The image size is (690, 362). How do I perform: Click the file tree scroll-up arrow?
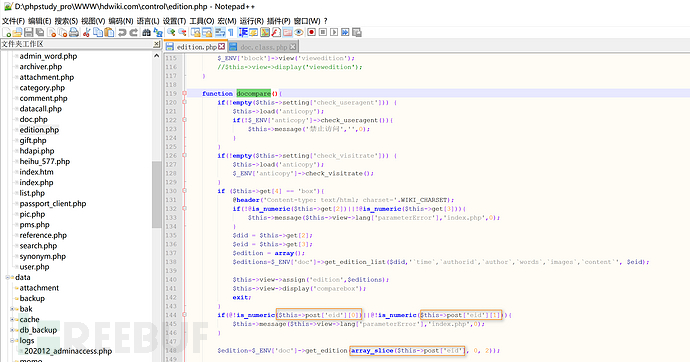157,56
